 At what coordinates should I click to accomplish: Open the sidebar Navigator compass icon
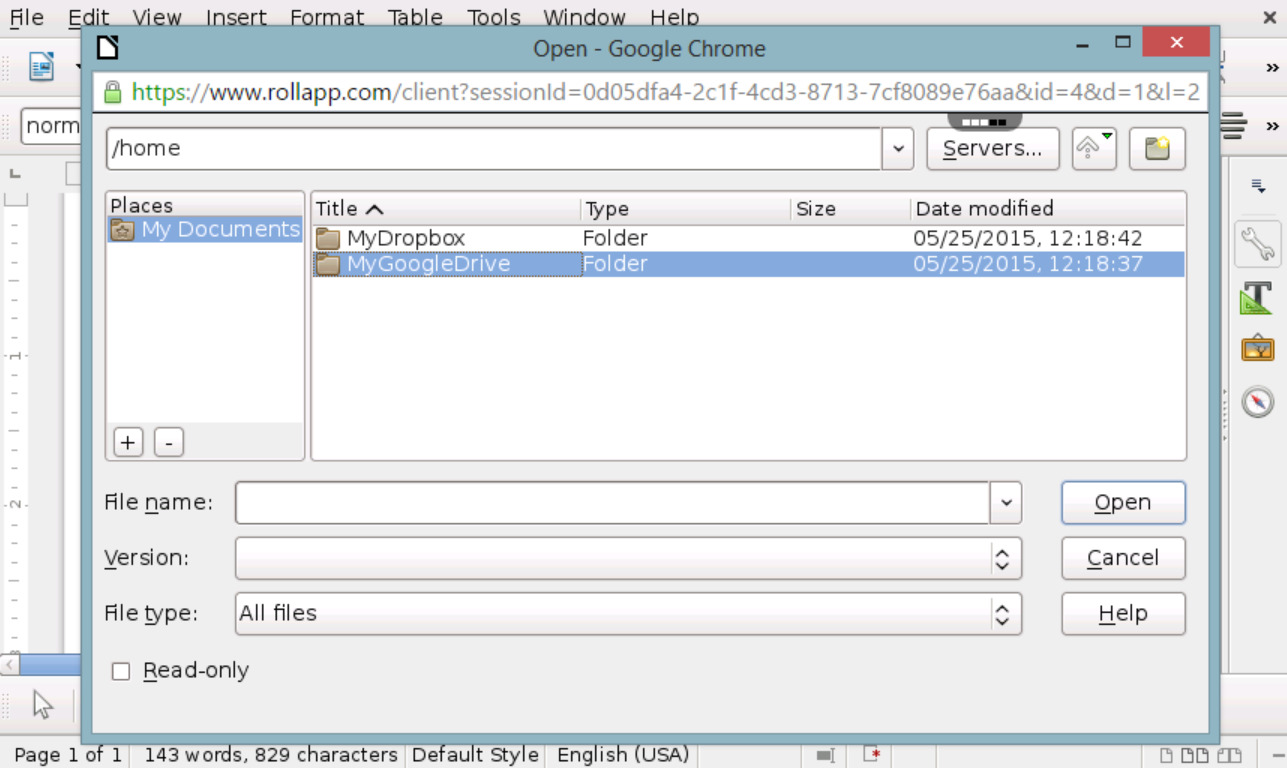(x=1257, y=401)
